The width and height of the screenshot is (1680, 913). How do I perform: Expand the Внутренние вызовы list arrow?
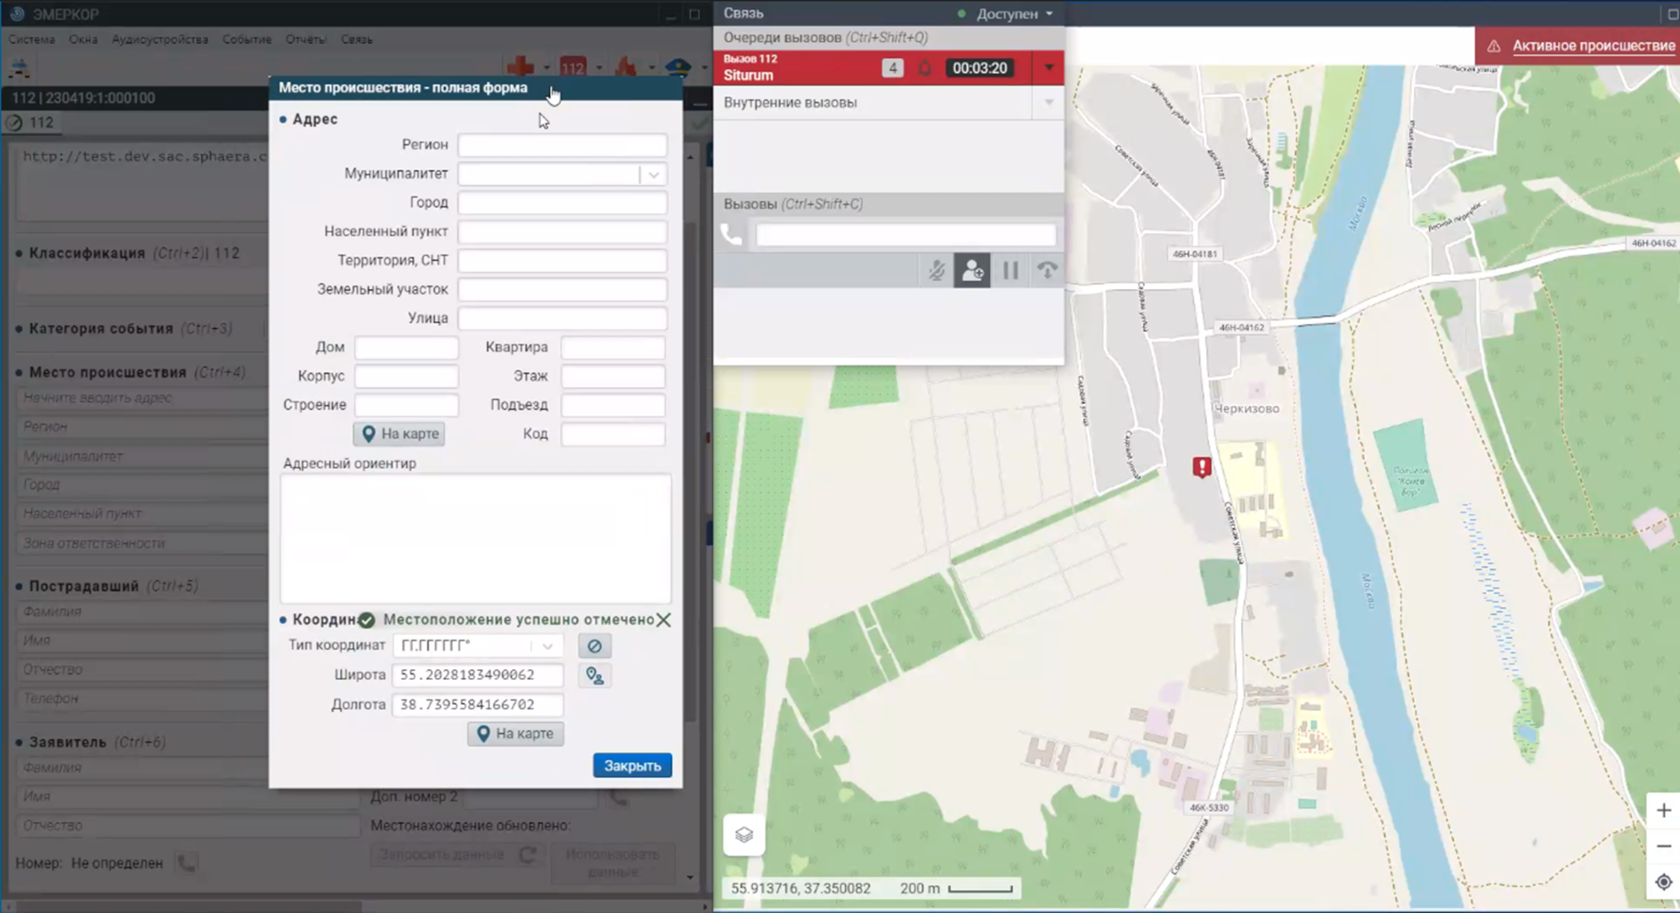[1049, 102]
